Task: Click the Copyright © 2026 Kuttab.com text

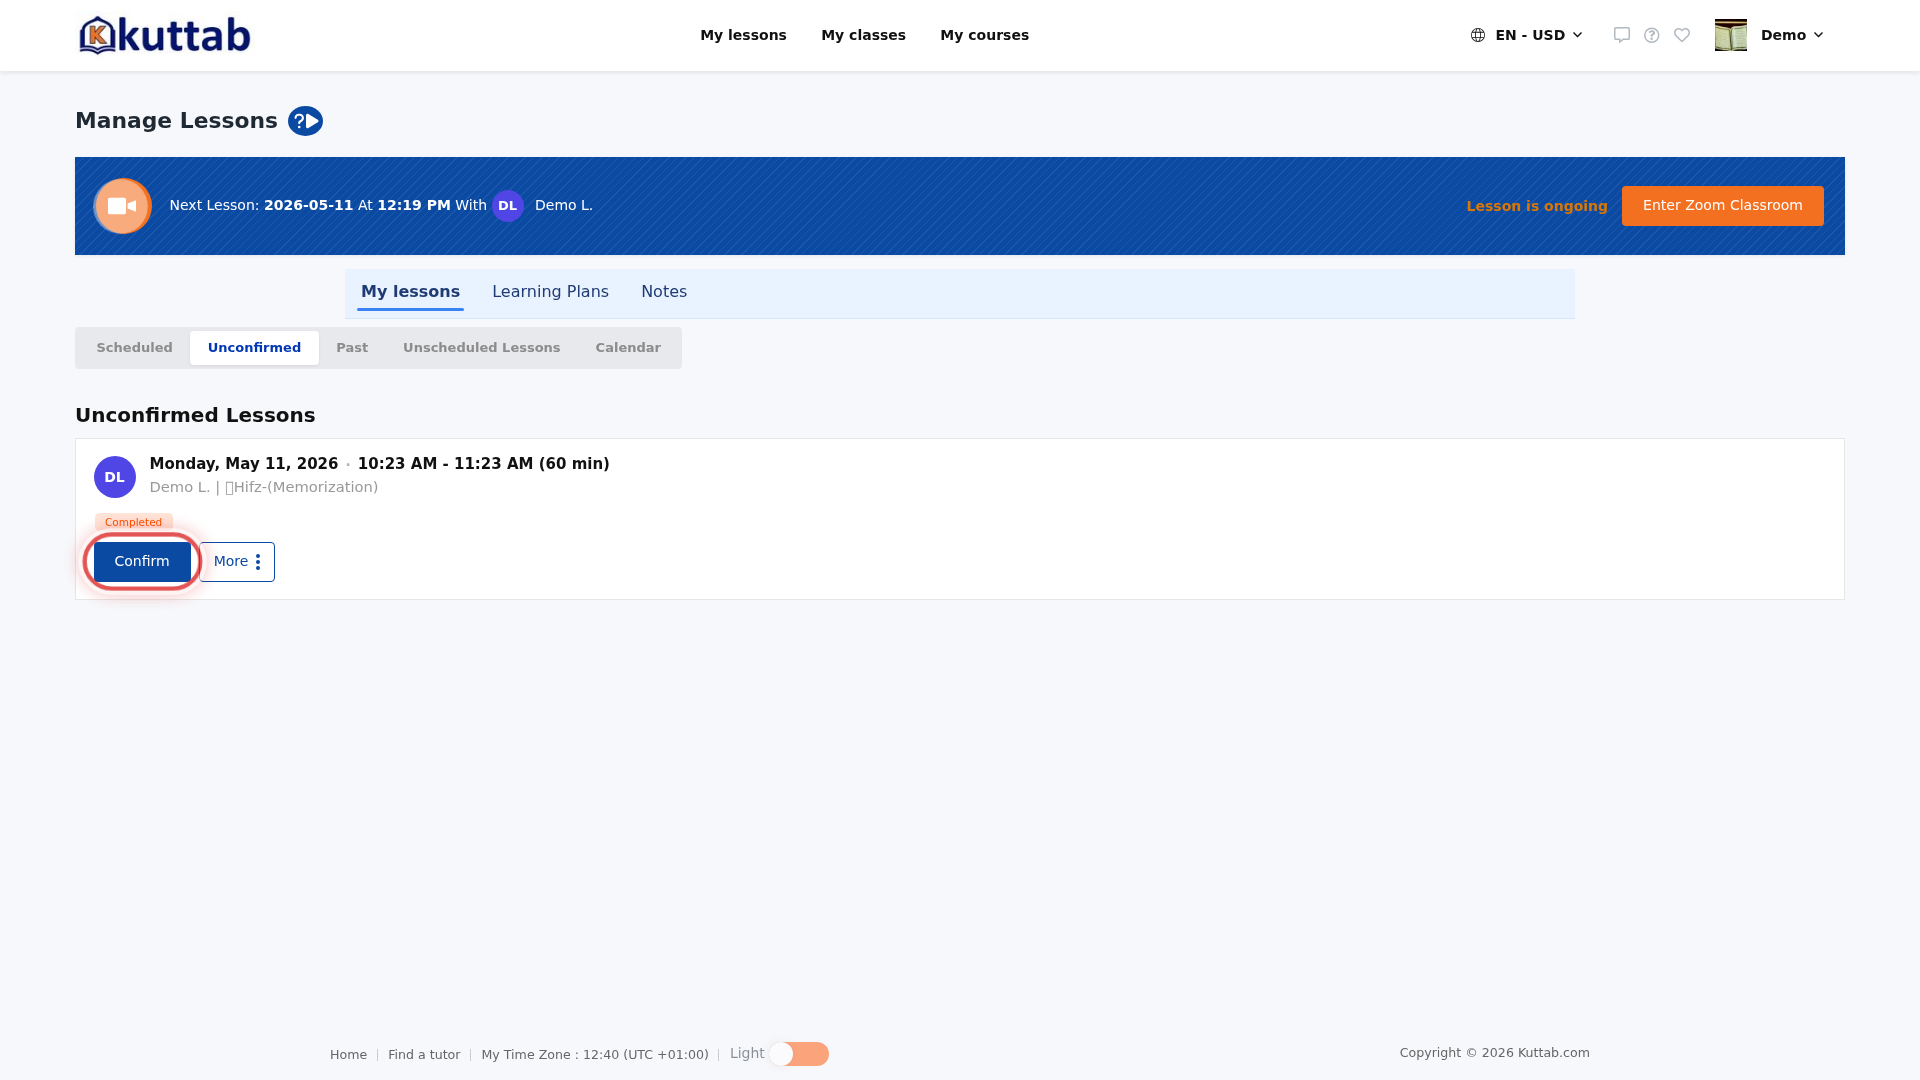Action: [x=1495, y=1053]
